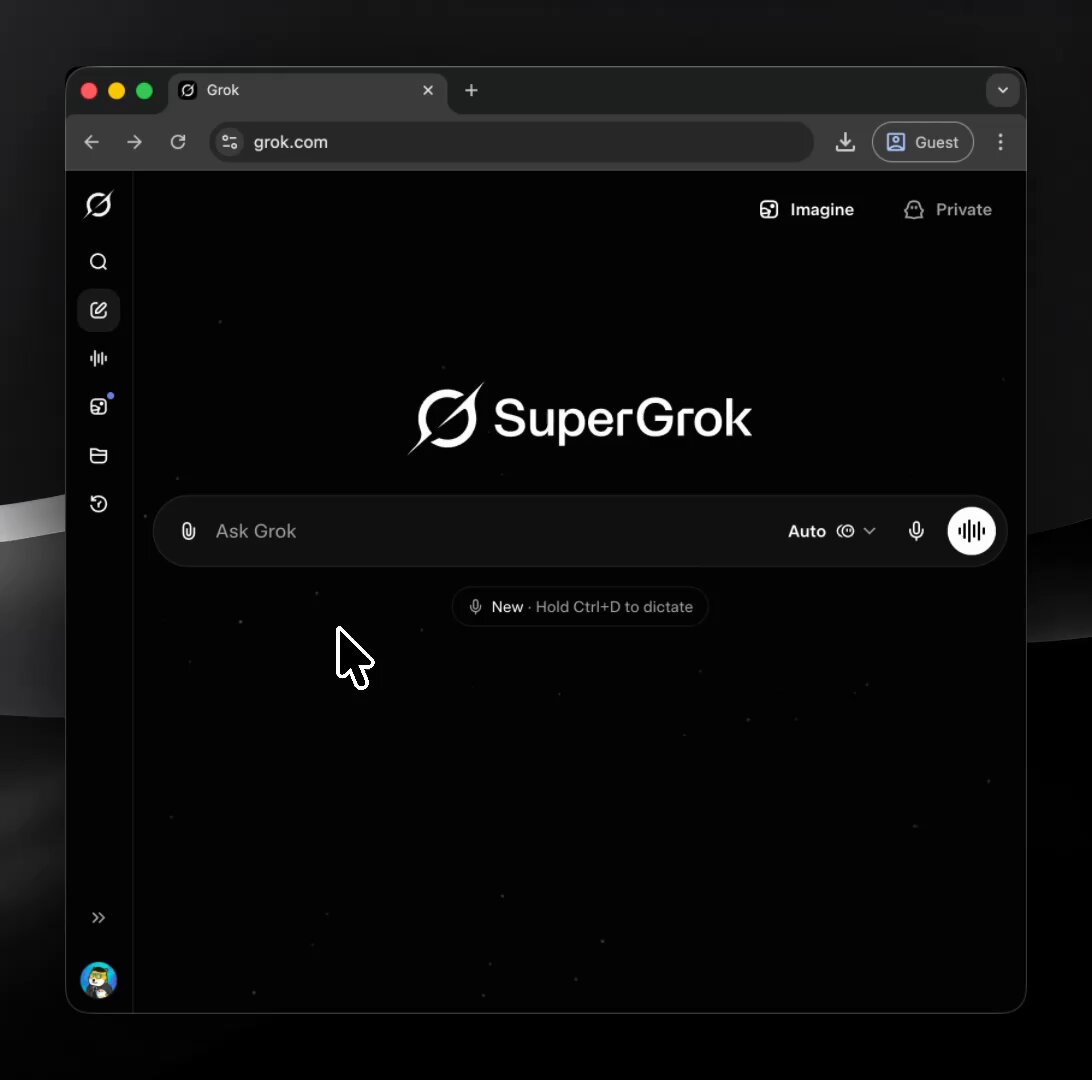This screenshot has width=1092, height=1080.
Task: Toggle Private chat mode
Action: click(948, 210)
